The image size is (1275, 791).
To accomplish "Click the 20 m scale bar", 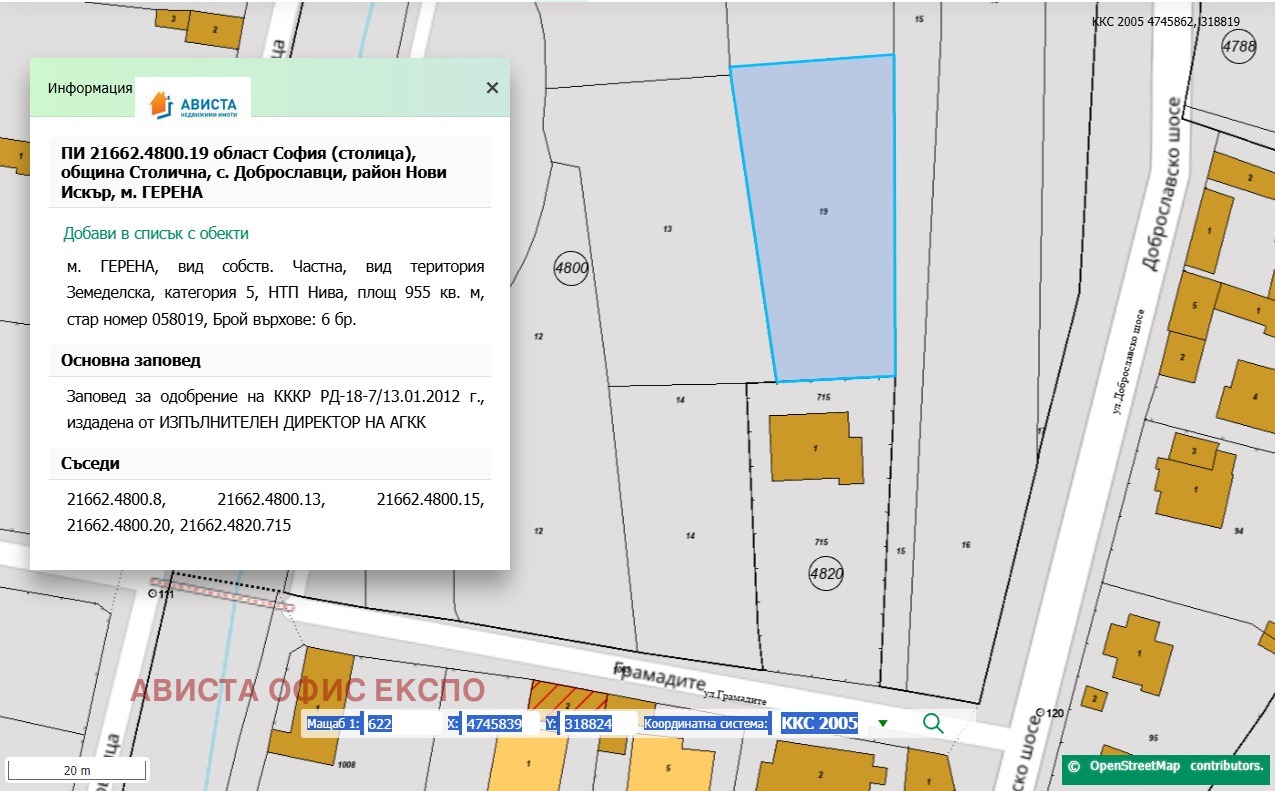I will [77, 770].
